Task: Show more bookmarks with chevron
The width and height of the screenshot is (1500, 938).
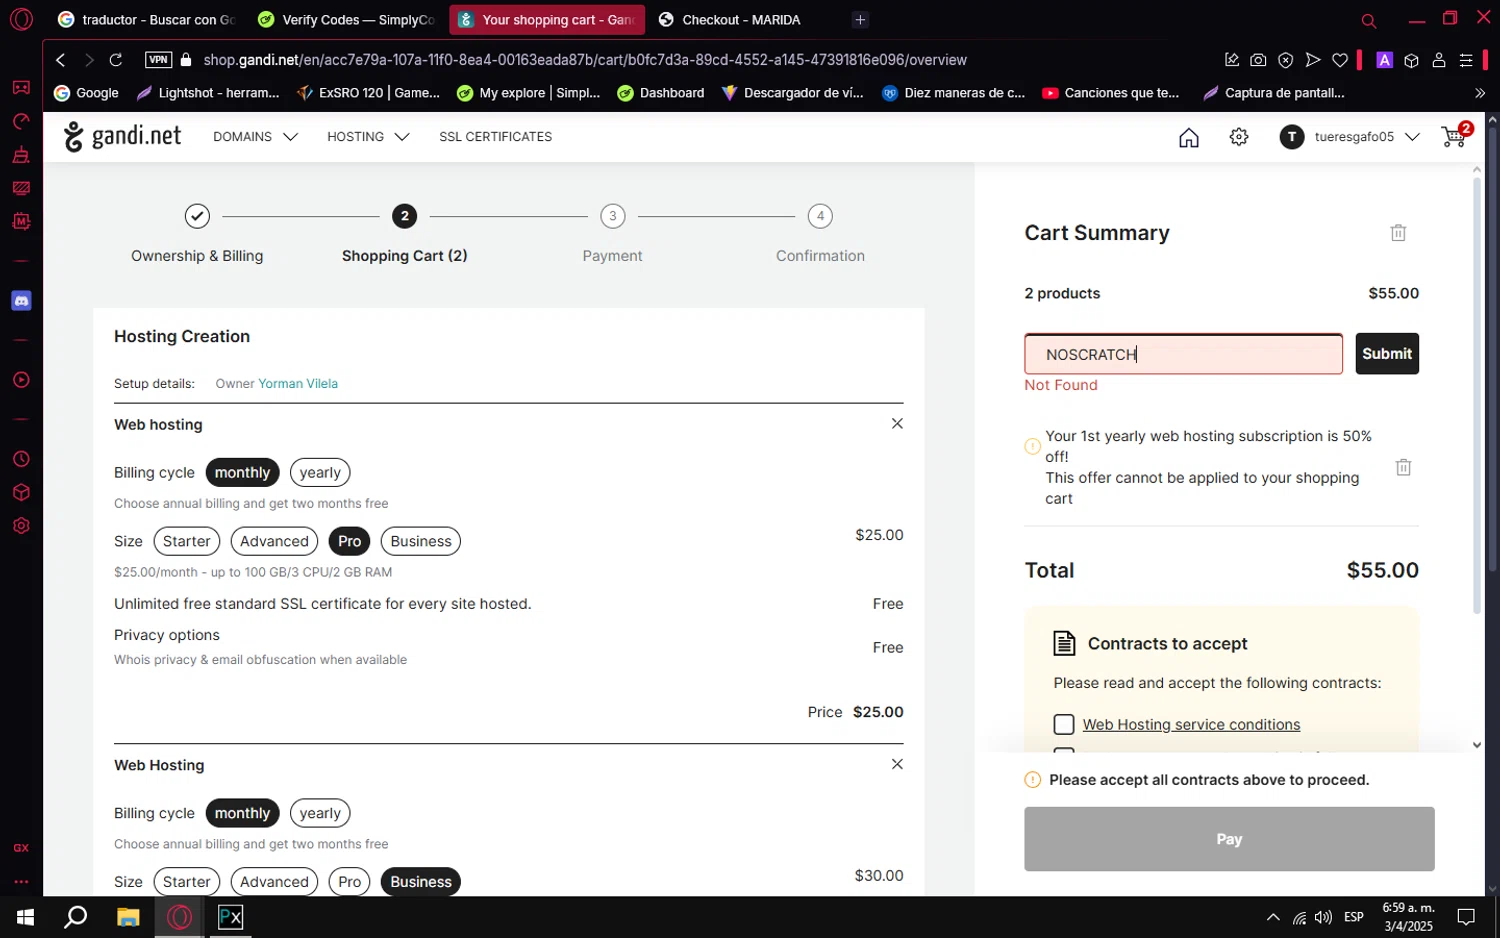Action: (x=1480, y=93)
